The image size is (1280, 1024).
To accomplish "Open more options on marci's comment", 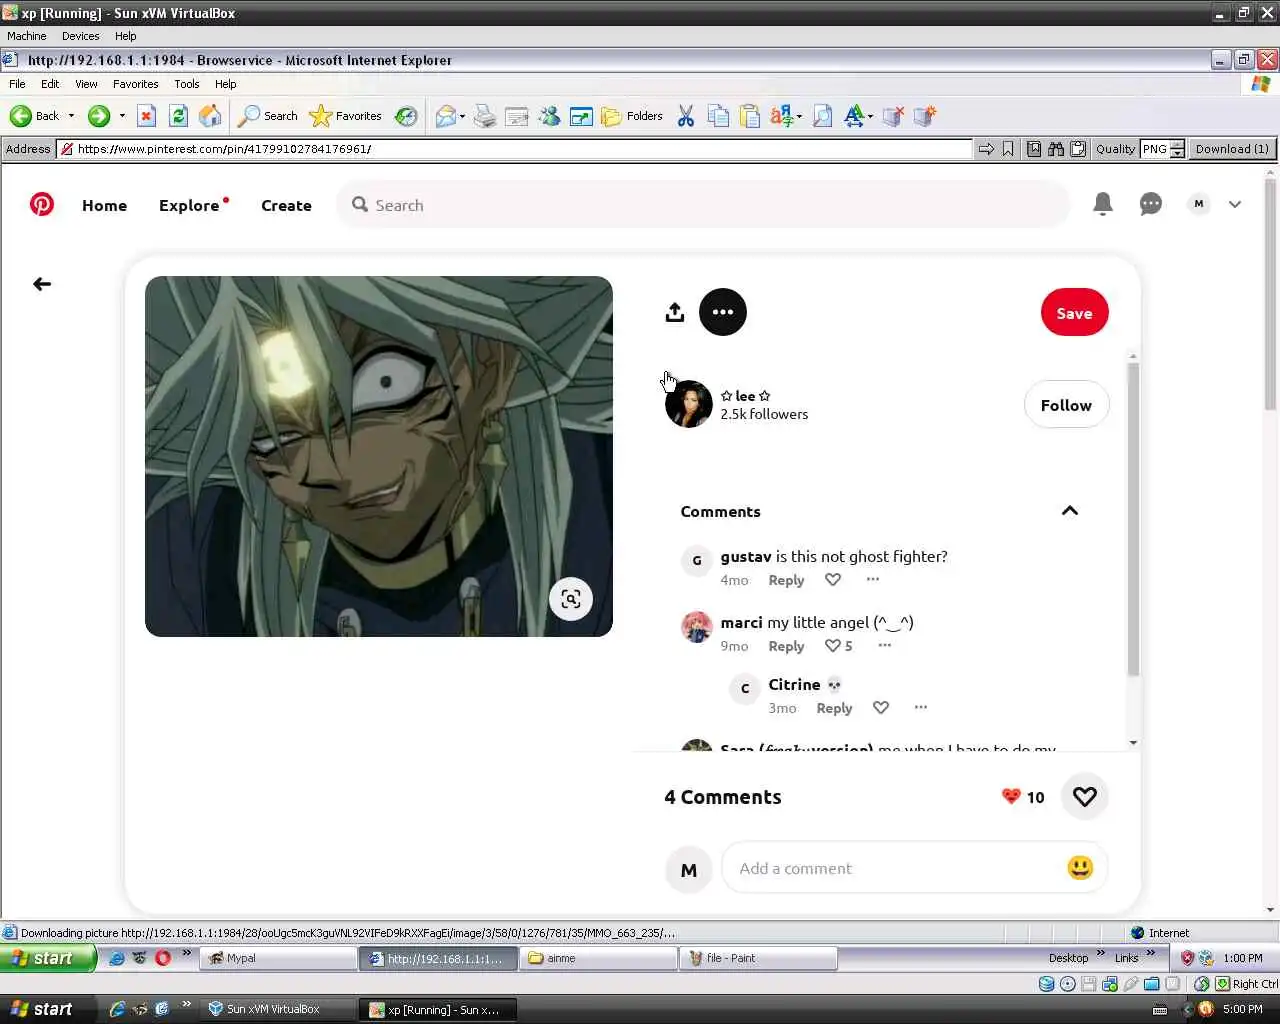I will (885, 645).
